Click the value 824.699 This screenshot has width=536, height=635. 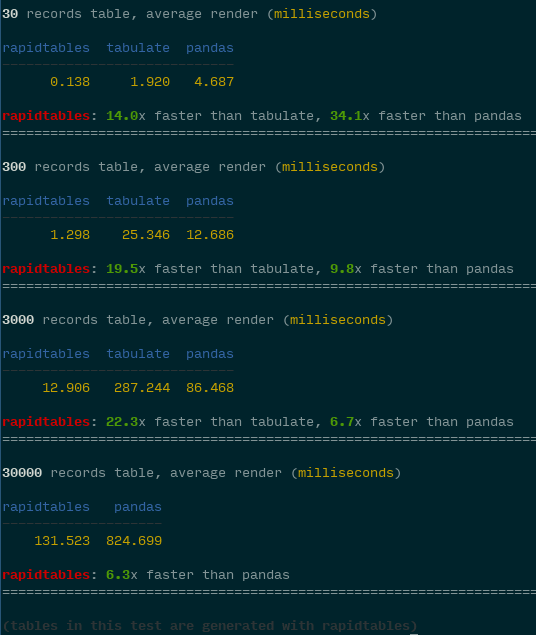point(134,541)
